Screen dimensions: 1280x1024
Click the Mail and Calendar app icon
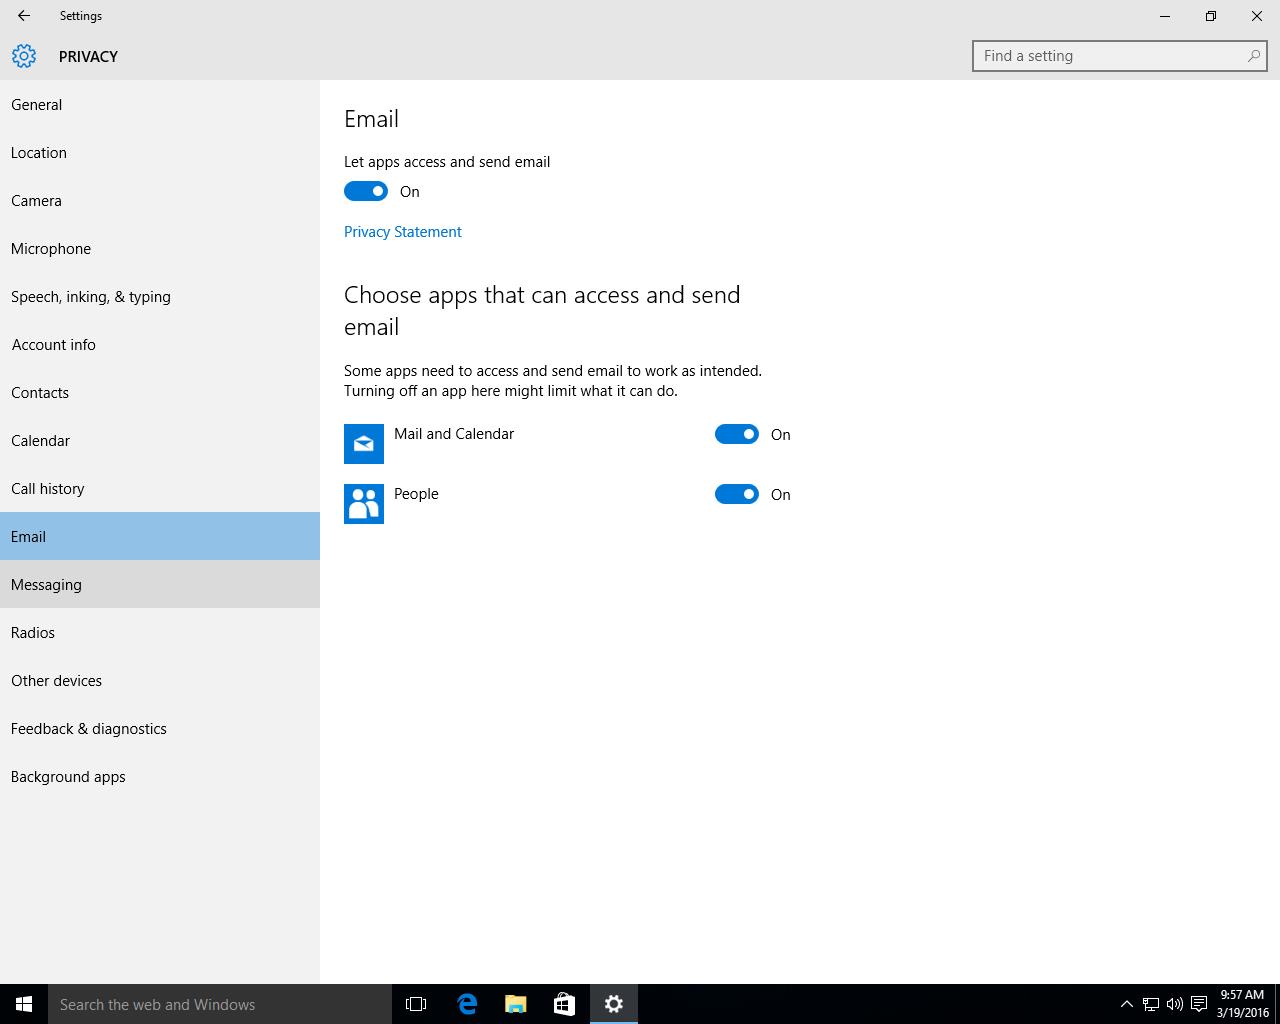click(364, 444)
